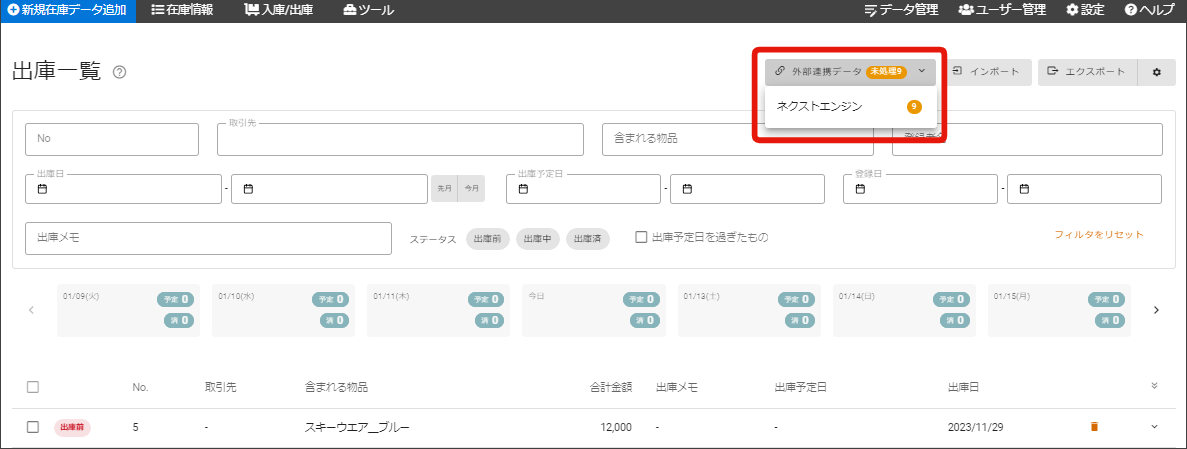Select the checkbox for shipment row 5
The width and height of the screenshot is (1187, 449).
click(33, 427)
